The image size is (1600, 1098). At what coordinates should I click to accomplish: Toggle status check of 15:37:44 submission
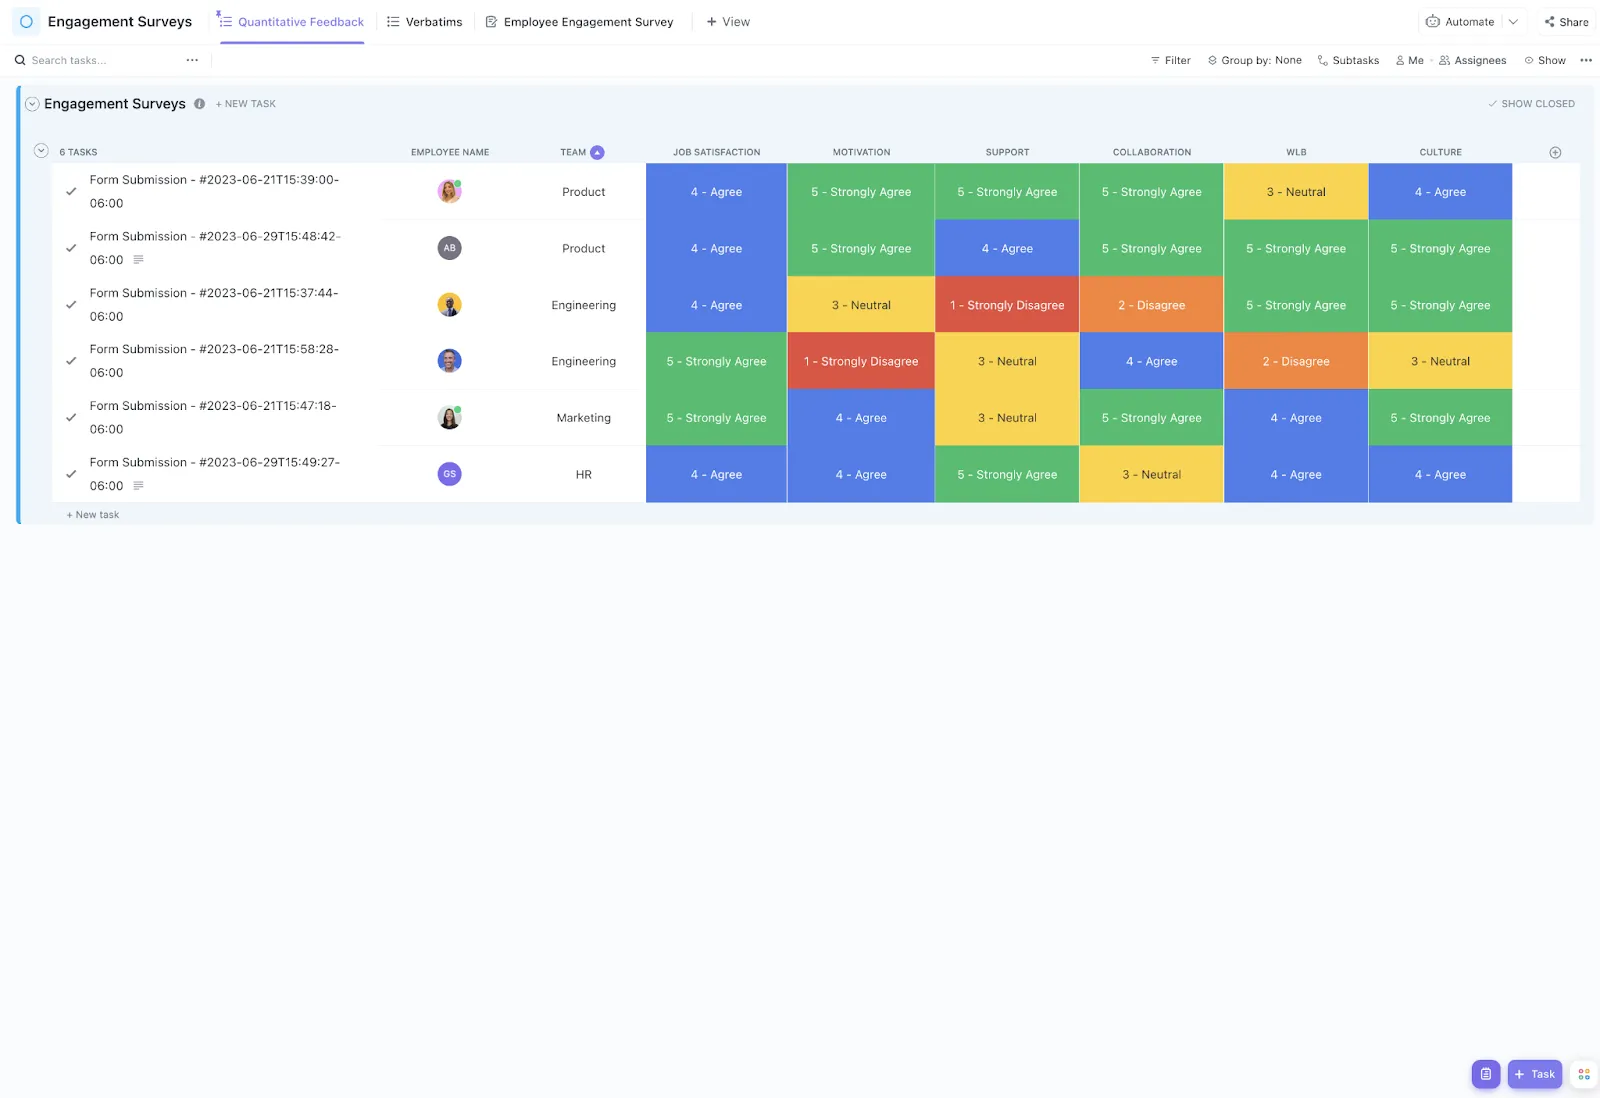(x=71, y=305)
